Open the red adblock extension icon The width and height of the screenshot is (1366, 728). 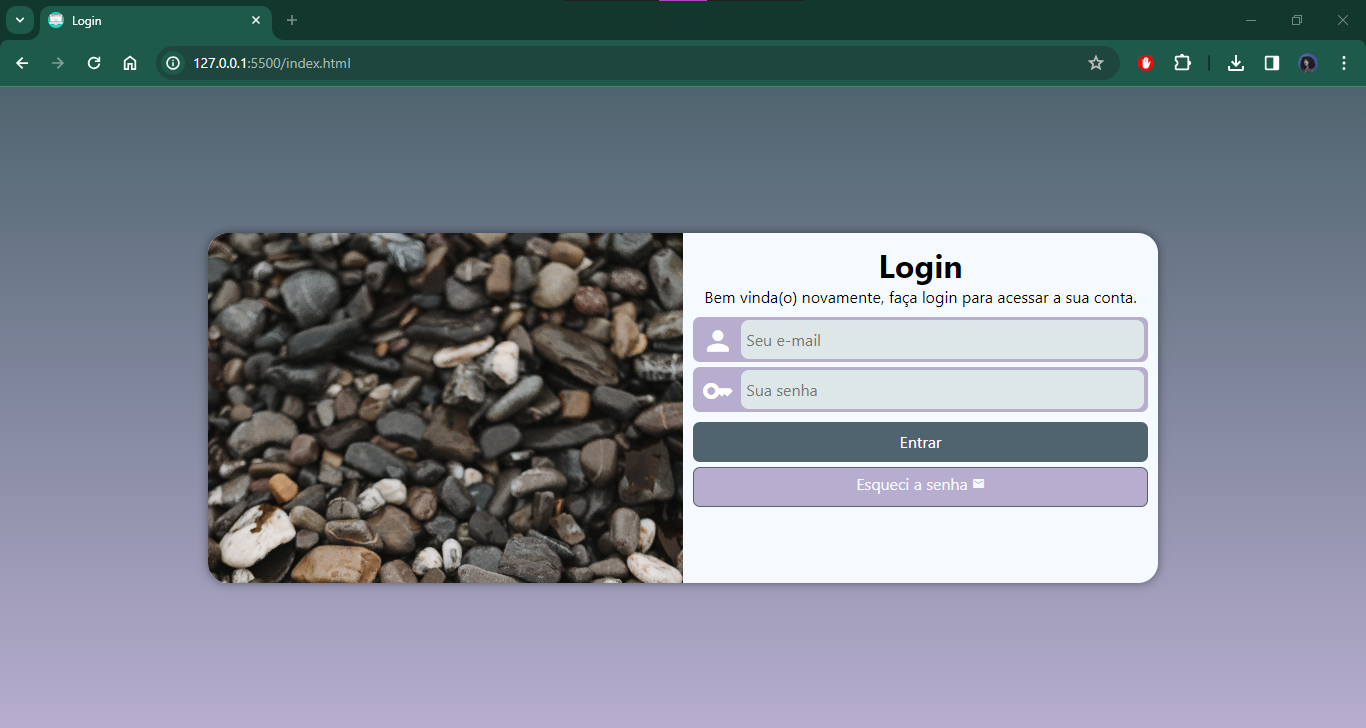point(1146,63)
